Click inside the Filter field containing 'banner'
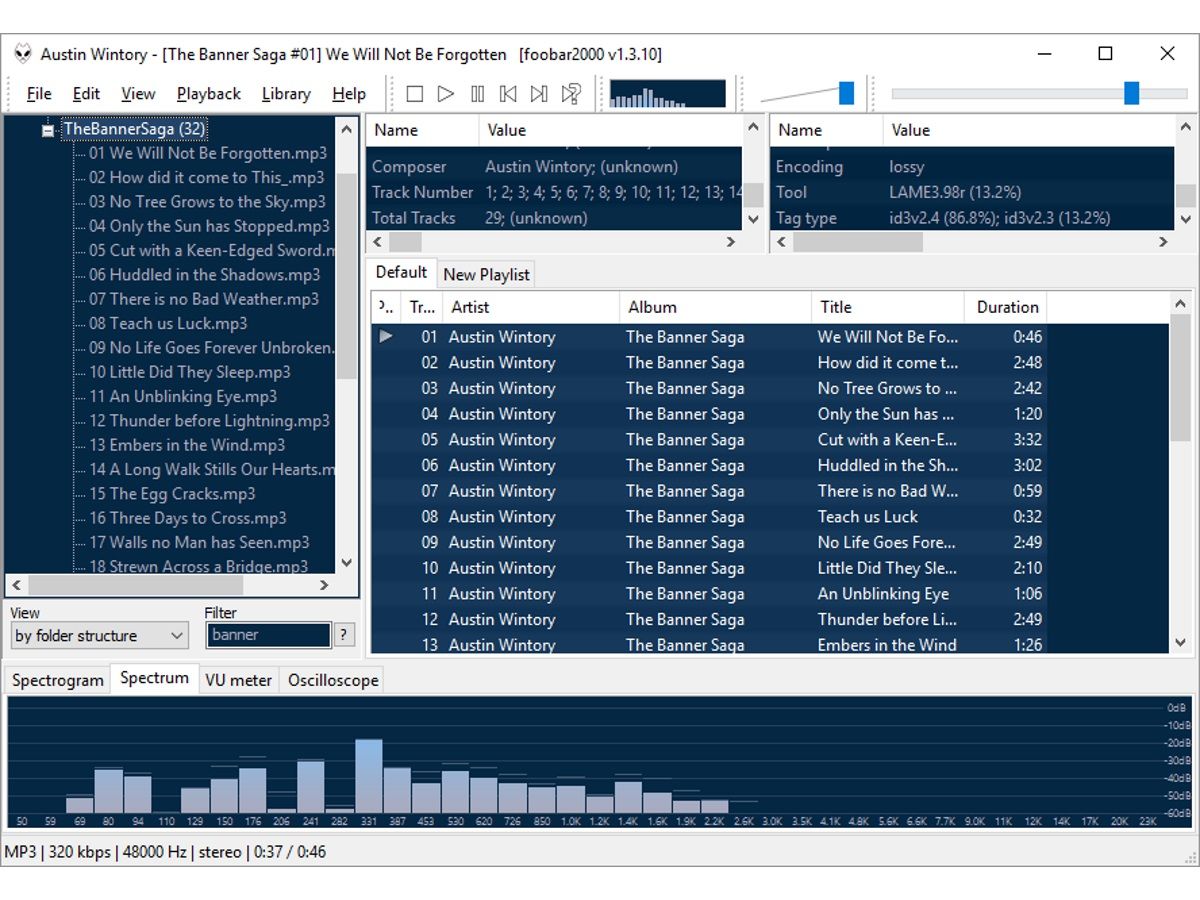Viewport: 1200px width, 900px height. coord(270,635)
